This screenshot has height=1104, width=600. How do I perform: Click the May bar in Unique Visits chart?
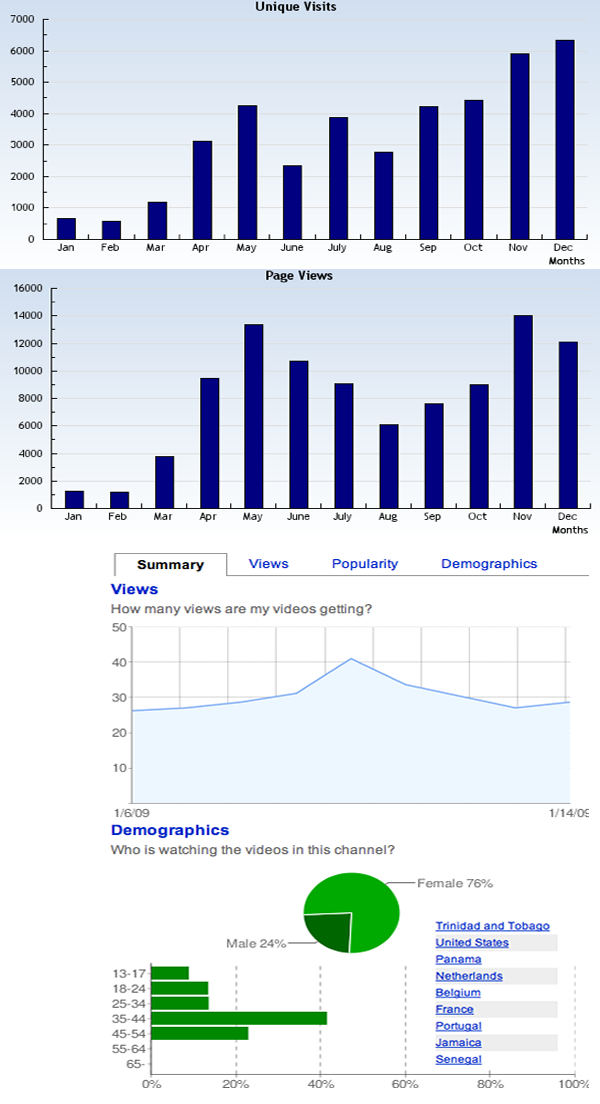(x=247, y=172)
